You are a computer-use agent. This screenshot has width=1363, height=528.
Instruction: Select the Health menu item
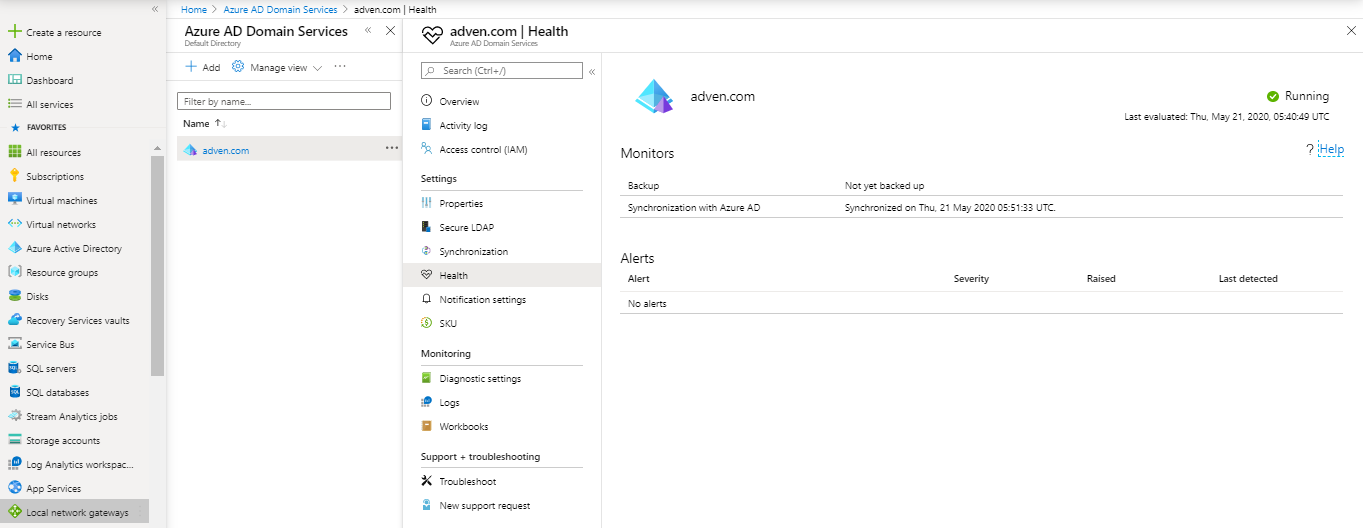[x=502, y=275]
